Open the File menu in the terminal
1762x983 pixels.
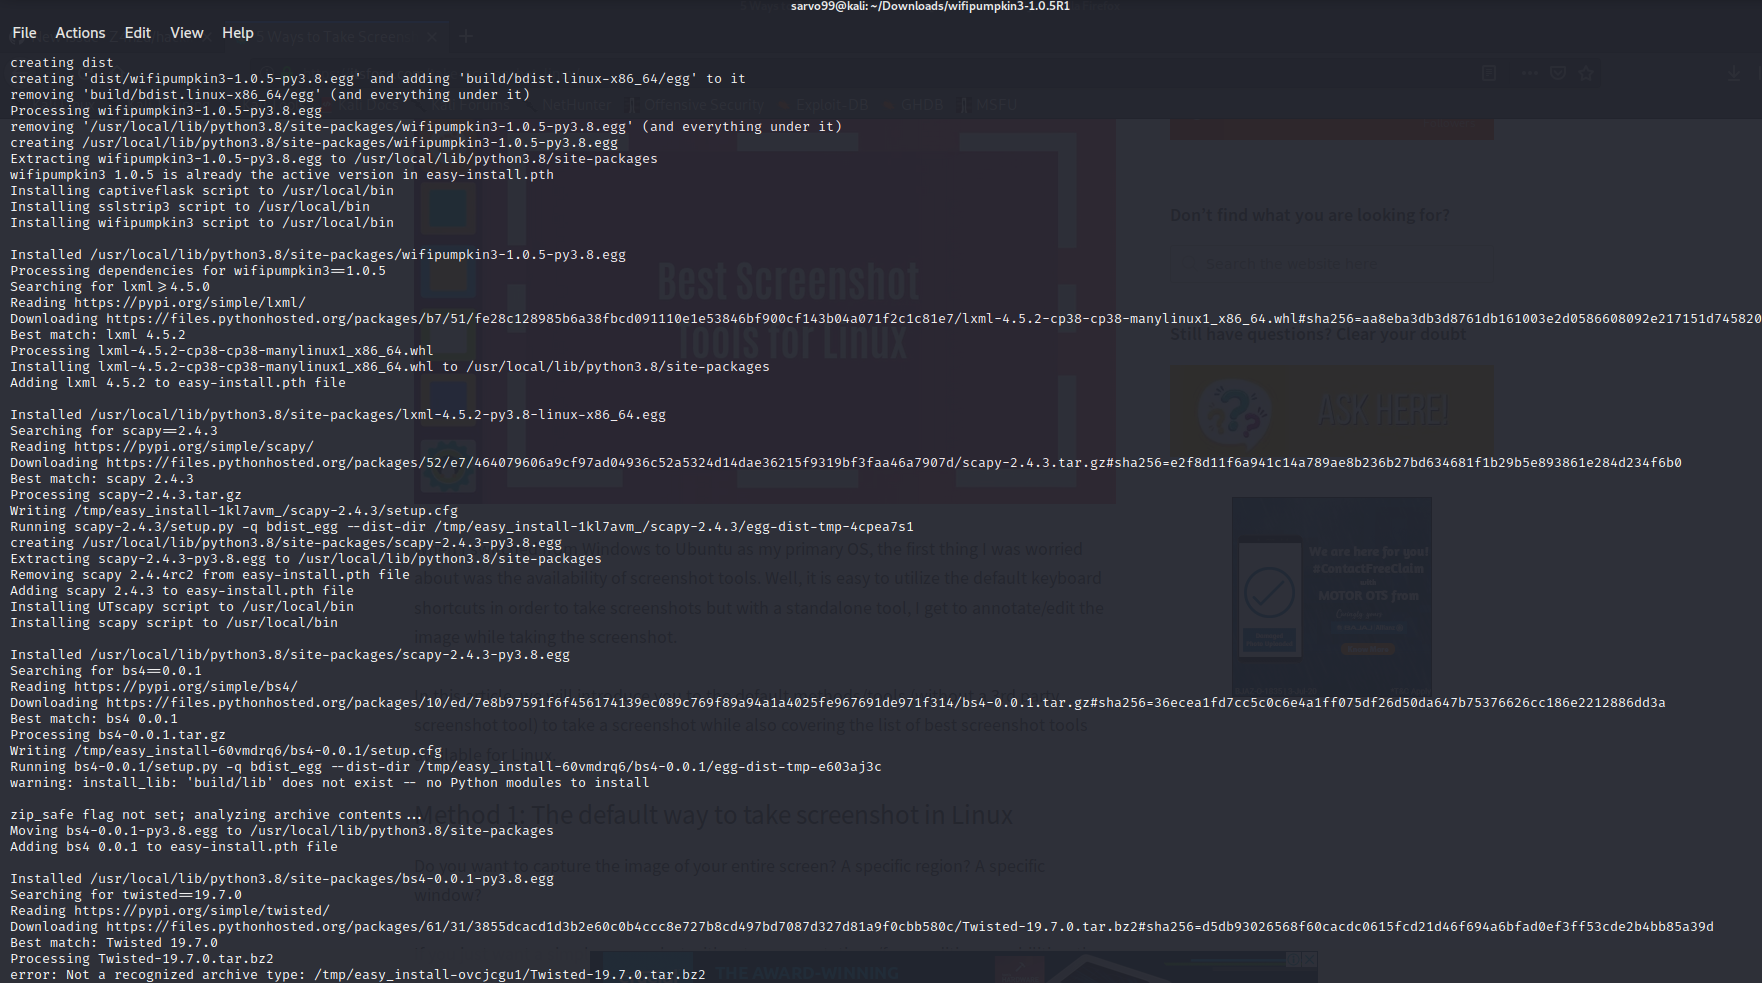24,33
